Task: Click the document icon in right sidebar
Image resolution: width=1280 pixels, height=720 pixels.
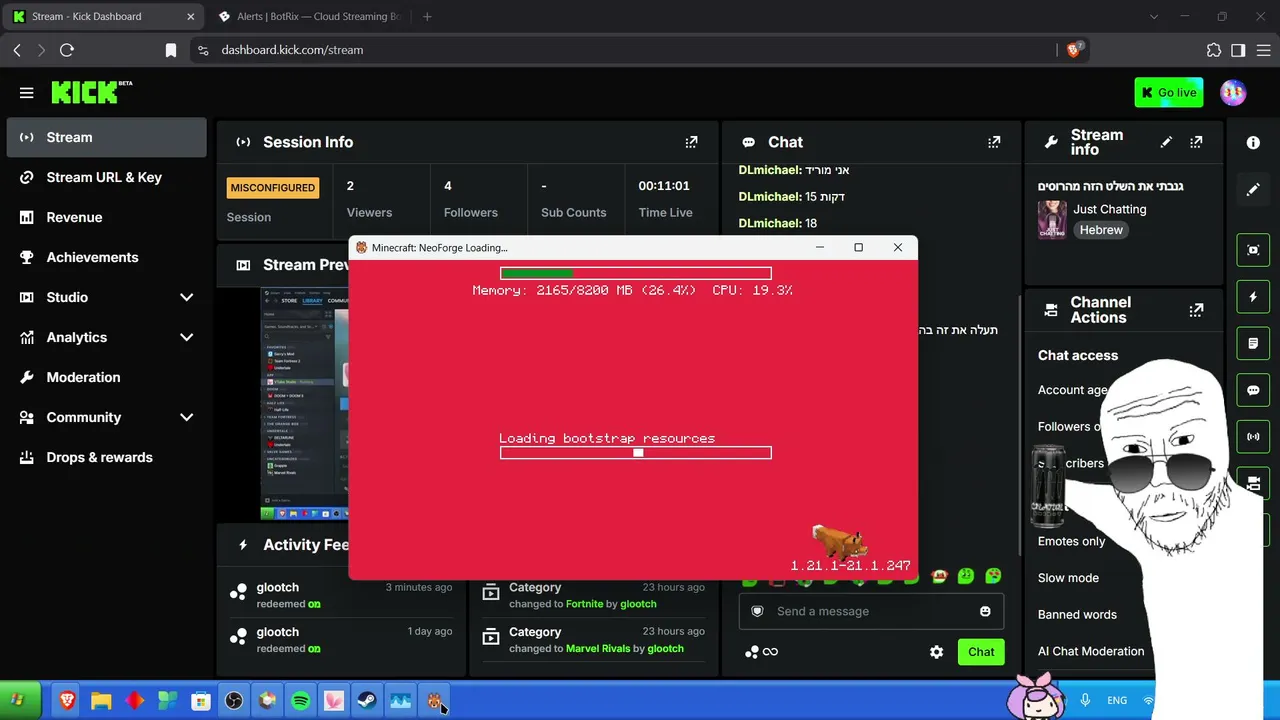Action: pyautogui.click(x=1253, y=343)
